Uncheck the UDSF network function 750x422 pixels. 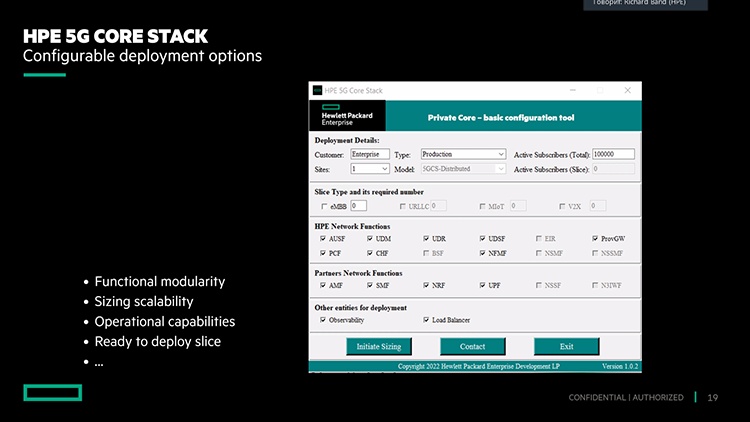pyautogui.click(x=482, y=238)
